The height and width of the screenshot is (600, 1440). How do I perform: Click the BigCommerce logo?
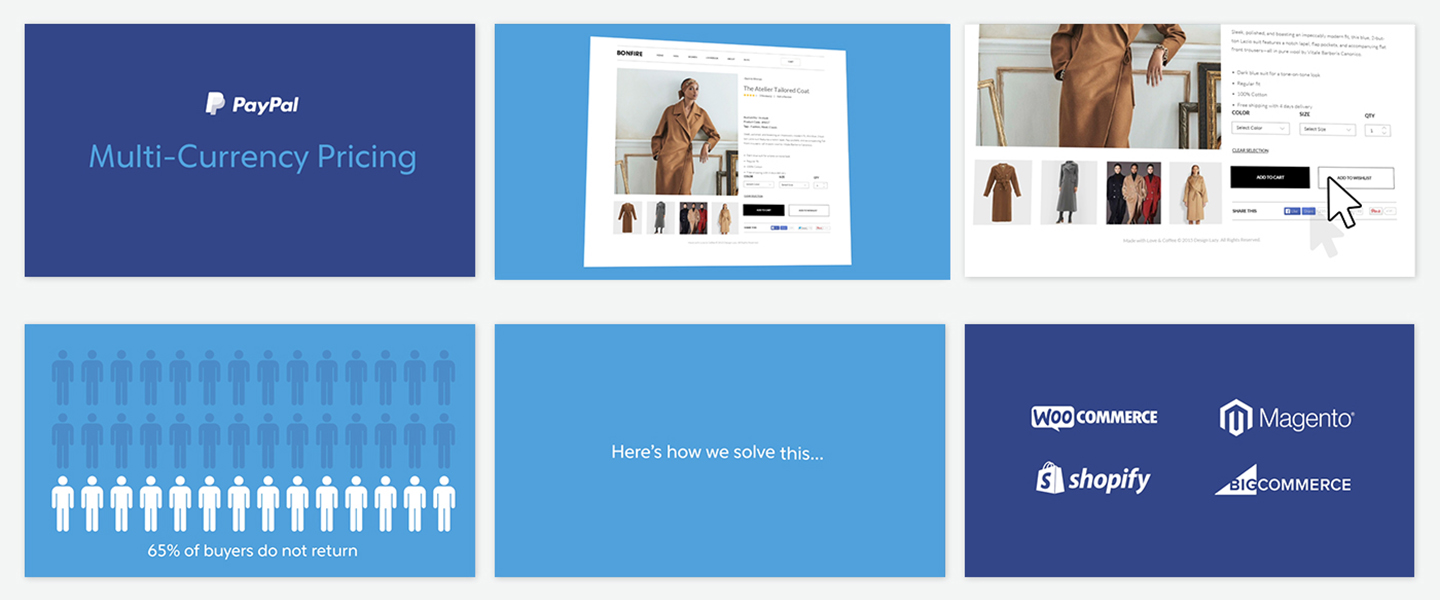[x=1283, y=481]
